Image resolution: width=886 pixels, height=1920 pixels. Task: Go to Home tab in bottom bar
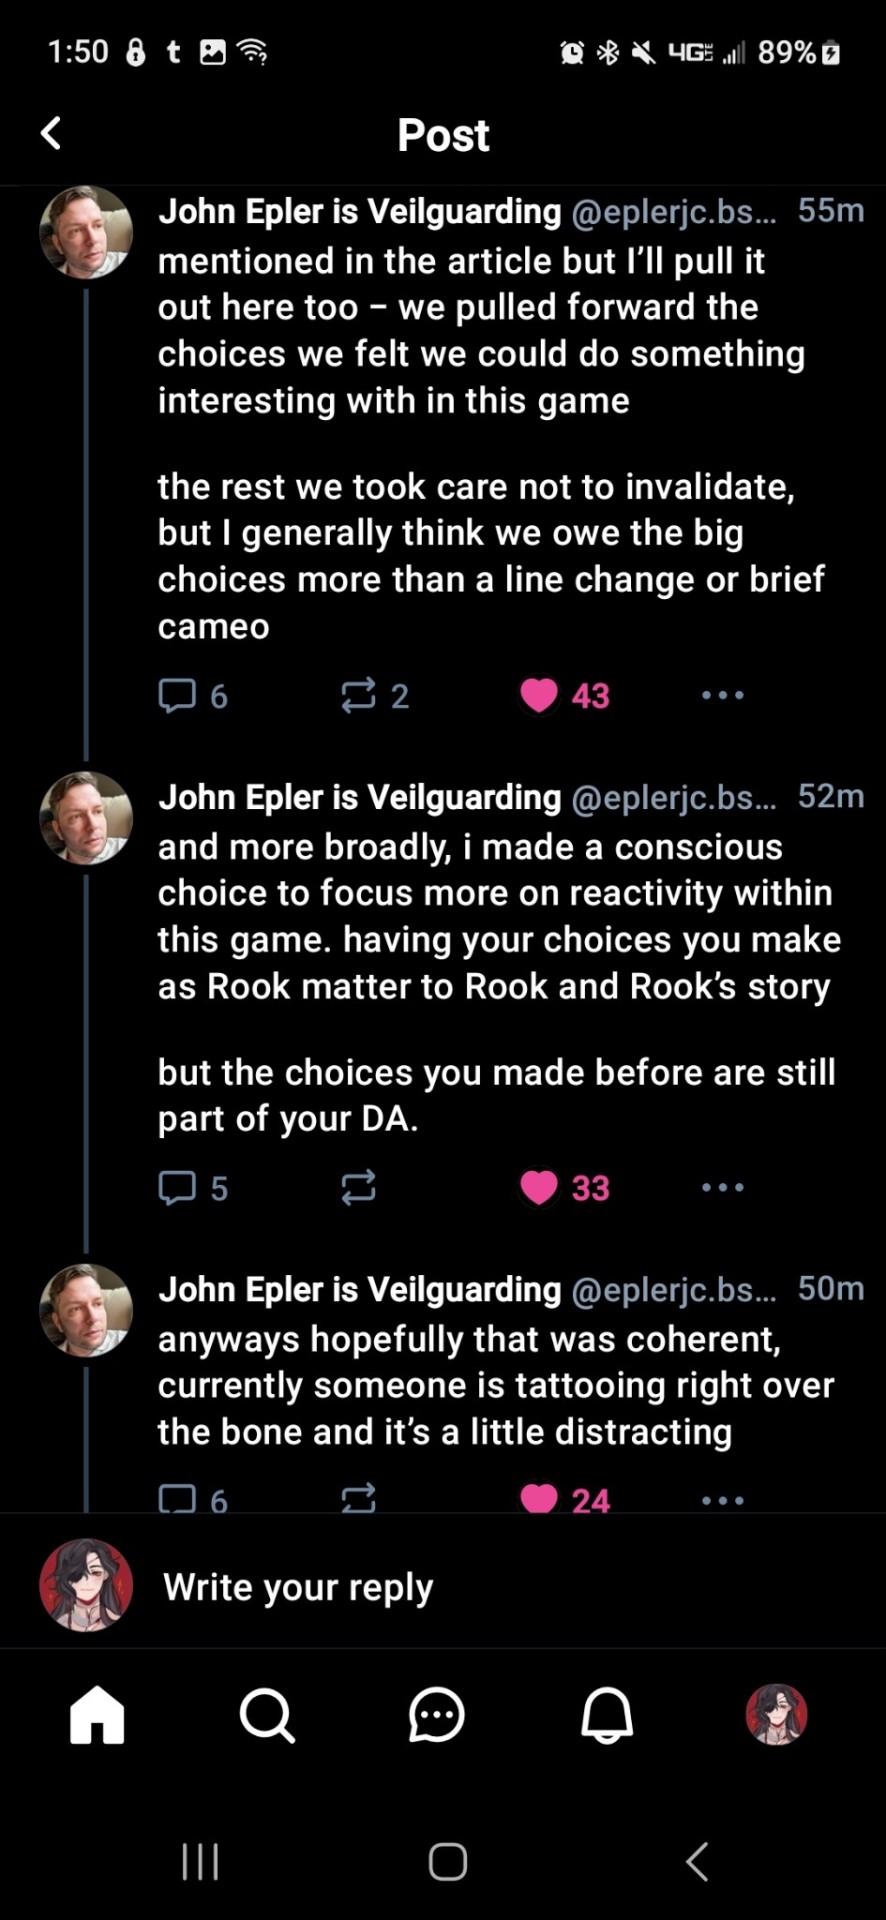(97, 1715)
